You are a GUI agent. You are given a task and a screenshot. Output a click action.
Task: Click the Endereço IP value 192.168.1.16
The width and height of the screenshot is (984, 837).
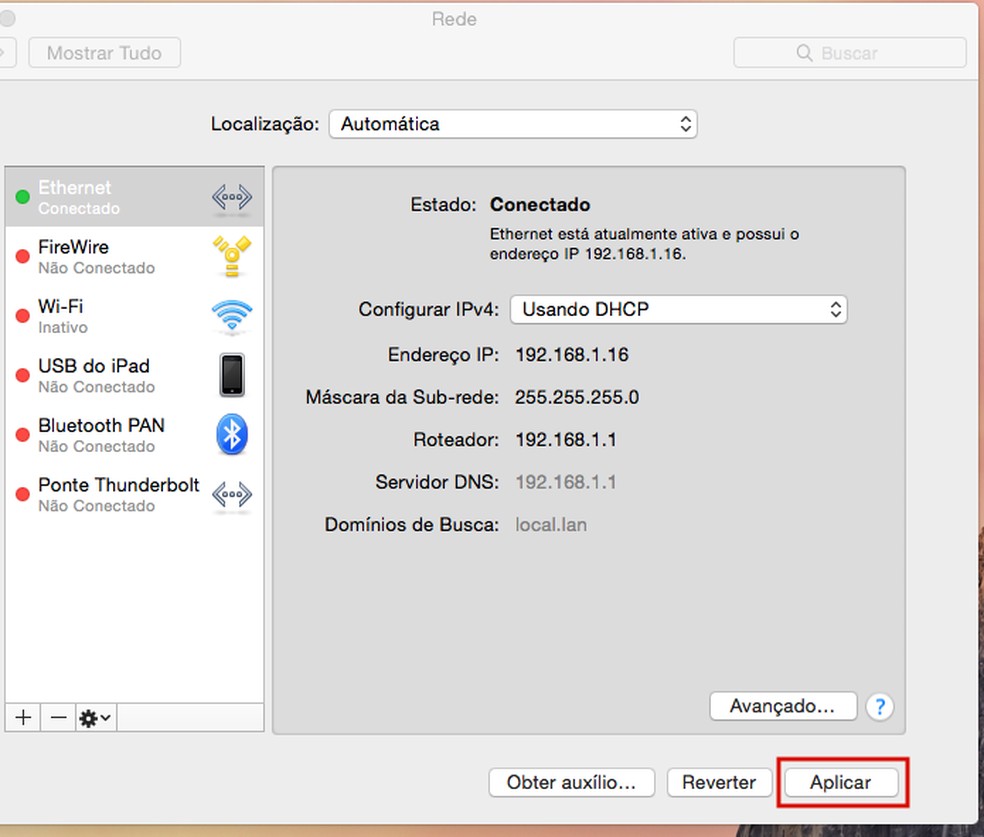pos(572,355)
